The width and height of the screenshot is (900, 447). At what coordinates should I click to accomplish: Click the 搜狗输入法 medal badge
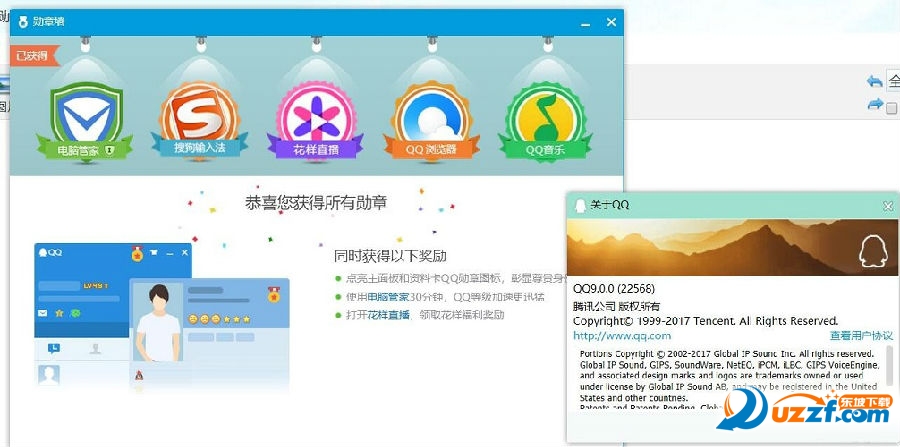coord(199,119)
